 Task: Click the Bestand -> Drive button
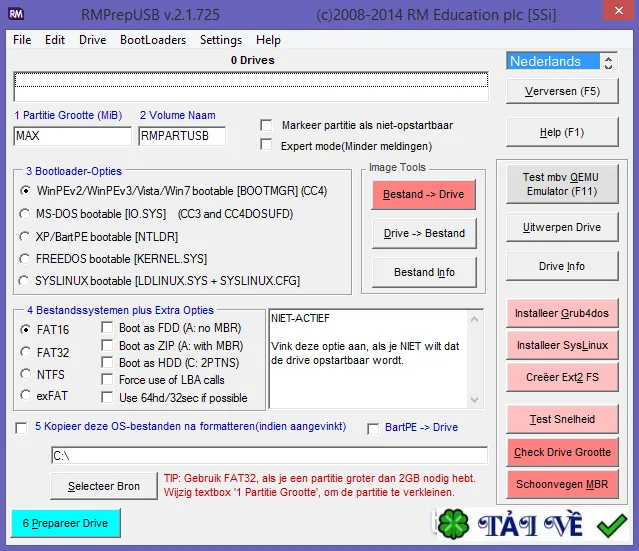[x=423, y=194]
